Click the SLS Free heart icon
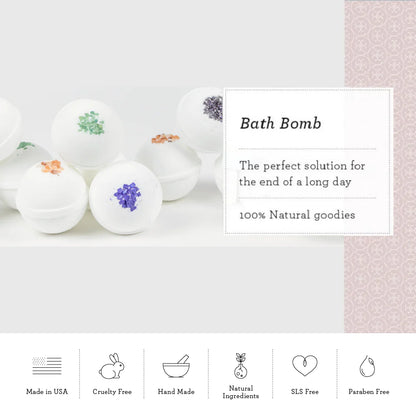The height and width of the screenshot is (416, 416). (305, 366)
